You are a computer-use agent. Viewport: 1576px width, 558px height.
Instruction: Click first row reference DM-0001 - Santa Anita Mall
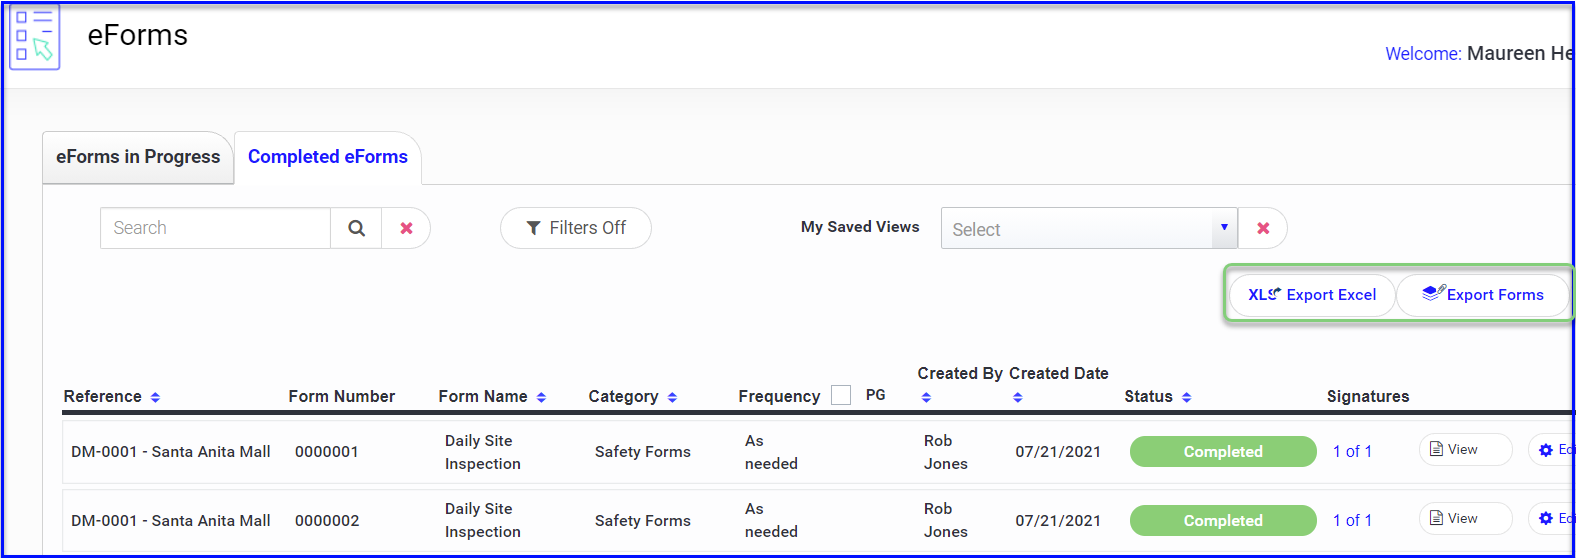coord(171,452)
